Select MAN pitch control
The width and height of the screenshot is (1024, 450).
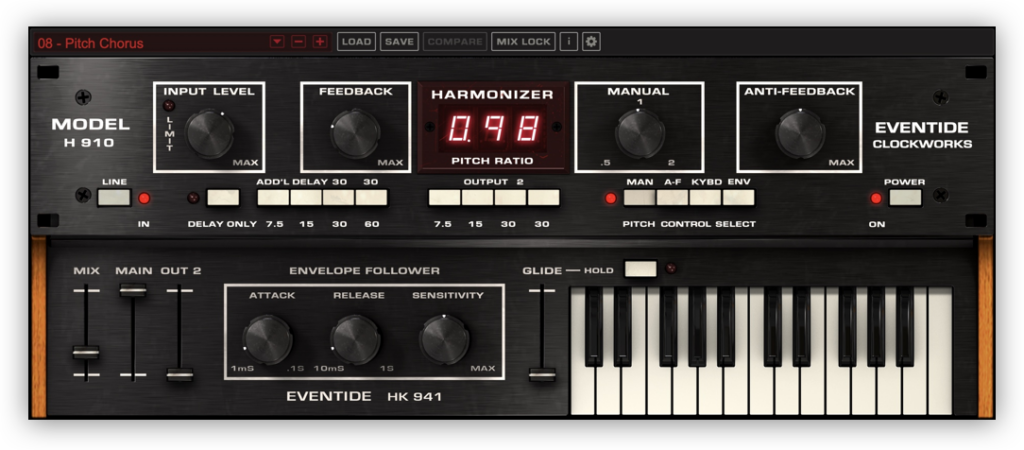(x=640, y=197)
